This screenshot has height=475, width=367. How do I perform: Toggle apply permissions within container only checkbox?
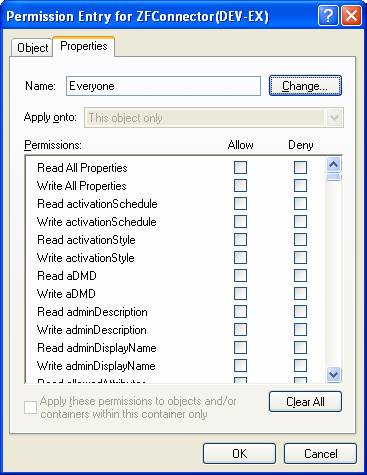pos(30,407)
